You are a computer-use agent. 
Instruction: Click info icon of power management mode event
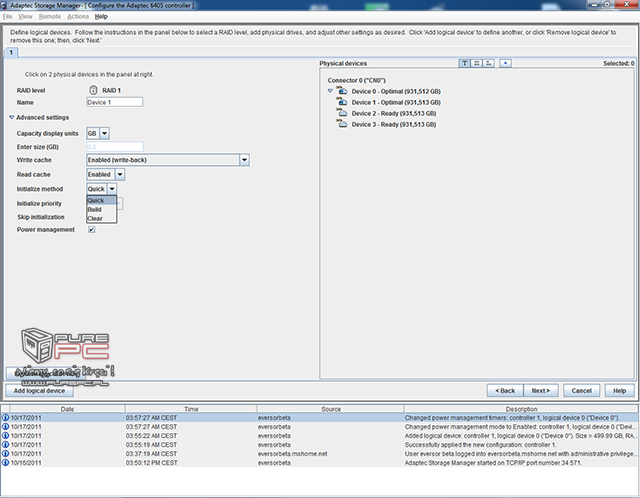pos(5,427)
